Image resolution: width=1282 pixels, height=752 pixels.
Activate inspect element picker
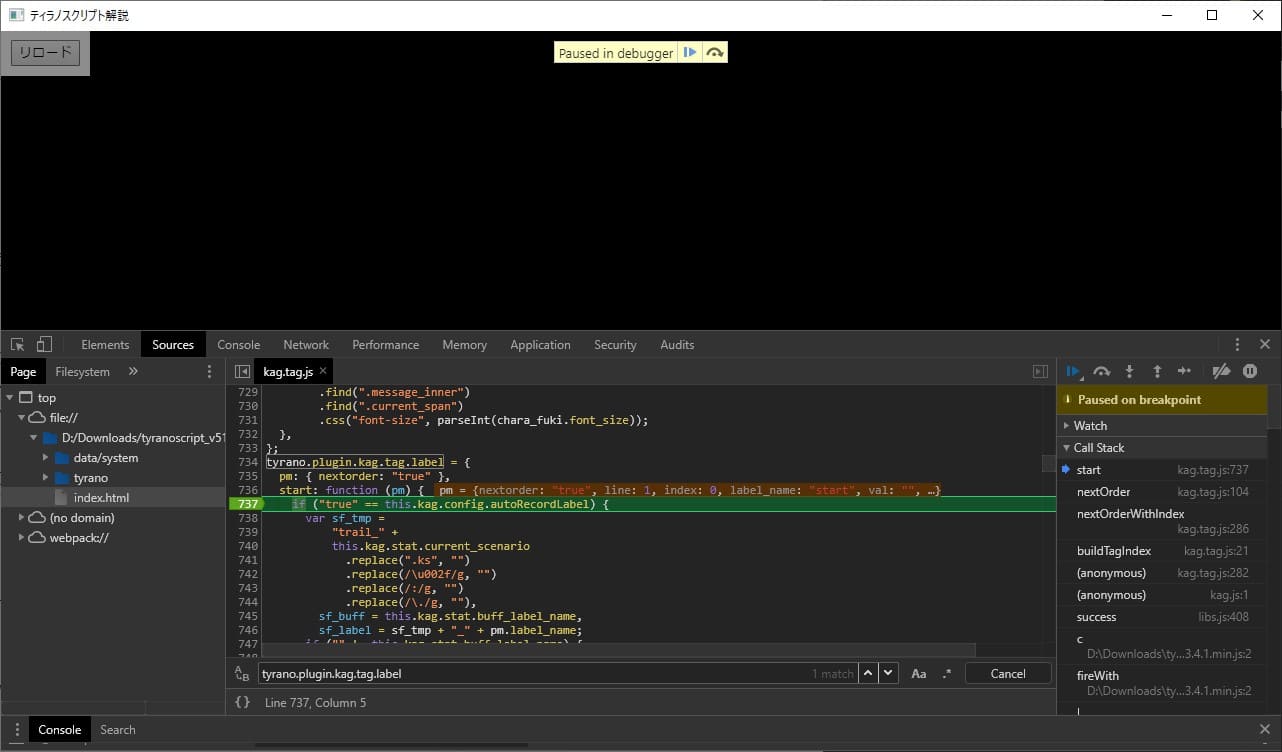coord(17,344)
